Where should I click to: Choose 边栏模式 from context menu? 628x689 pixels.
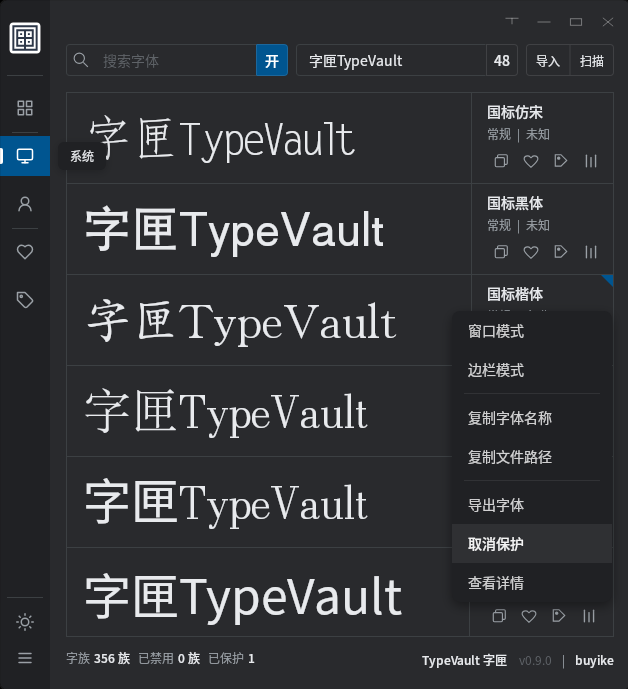pos(532,370)
